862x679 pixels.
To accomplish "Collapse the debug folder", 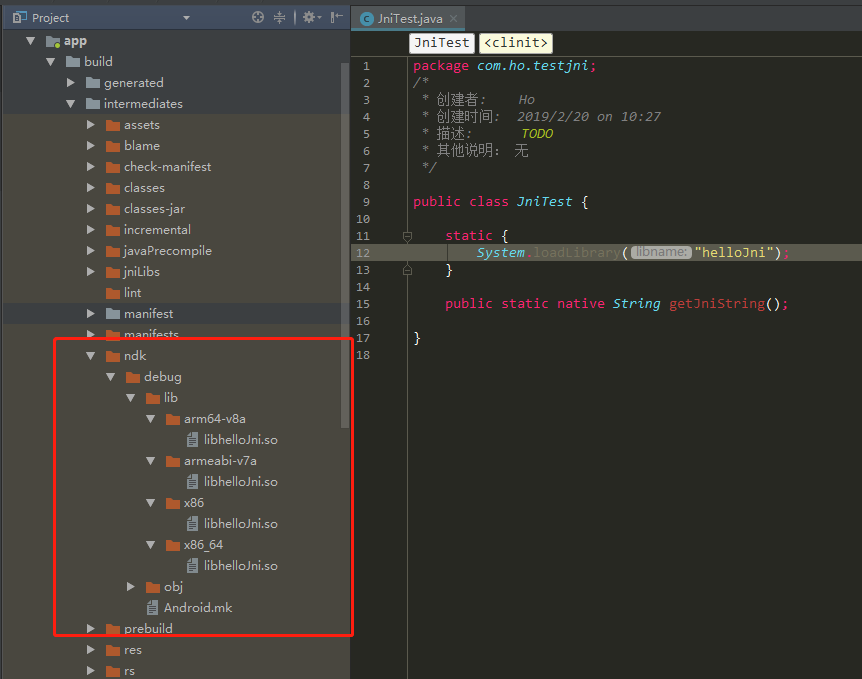I will pos(110,377).
